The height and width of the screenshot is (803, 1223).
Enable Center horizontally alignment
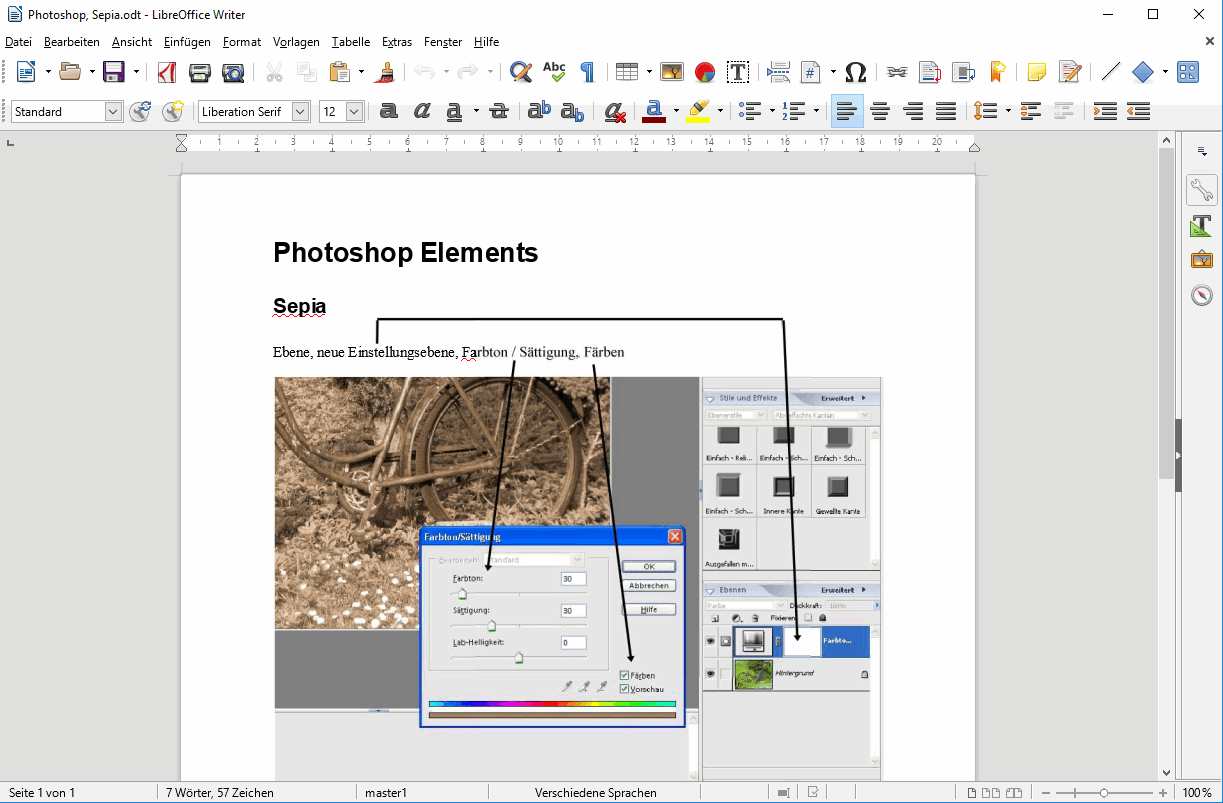[880, 111]
